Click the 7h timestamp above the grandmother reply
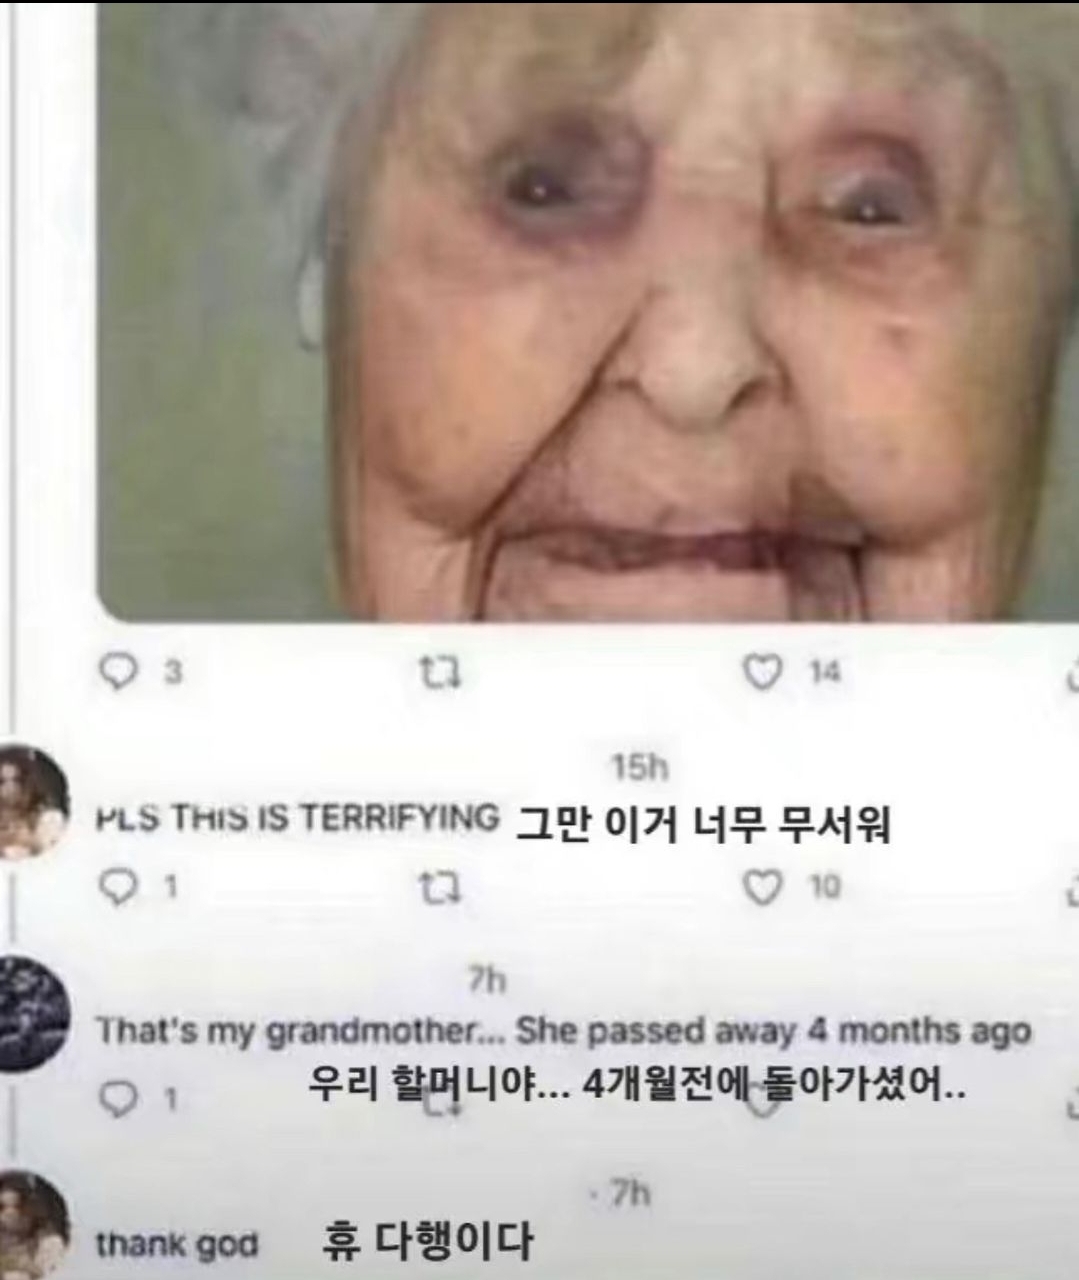The image size is (1079, 1280). pos(488,982)
